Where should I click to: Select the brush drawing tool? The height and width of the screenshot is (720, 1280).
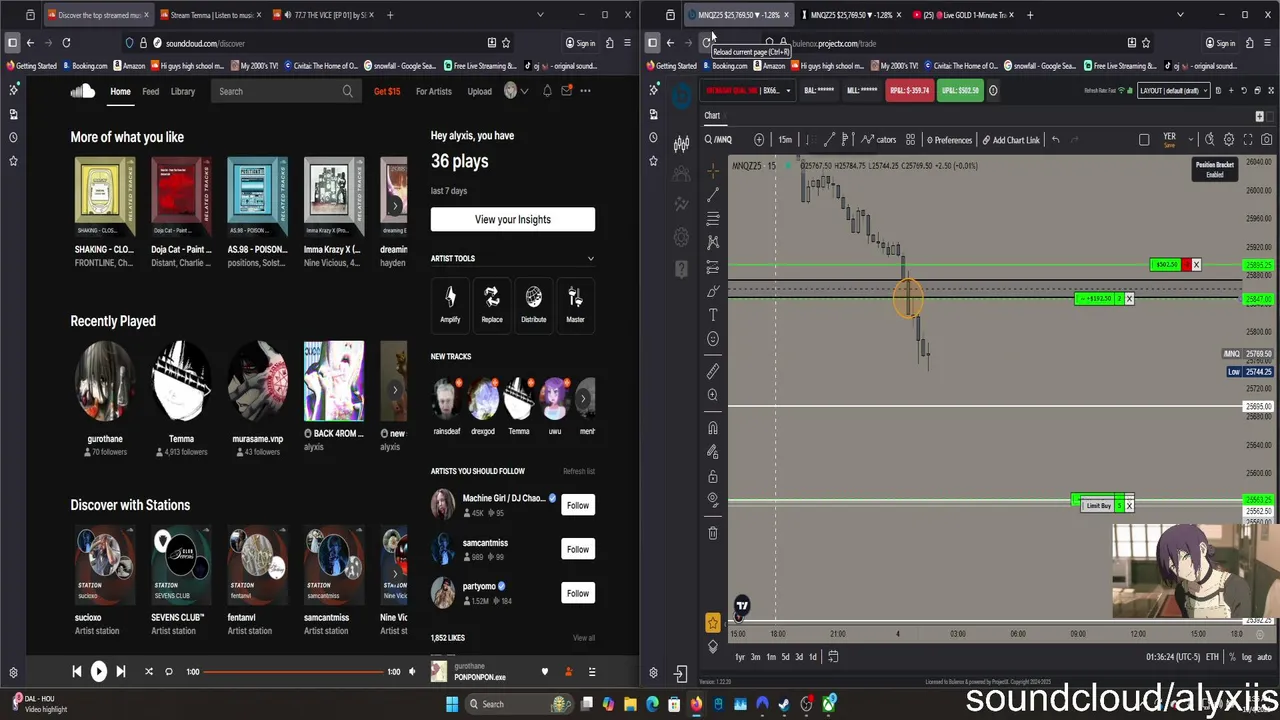point(713,291)
